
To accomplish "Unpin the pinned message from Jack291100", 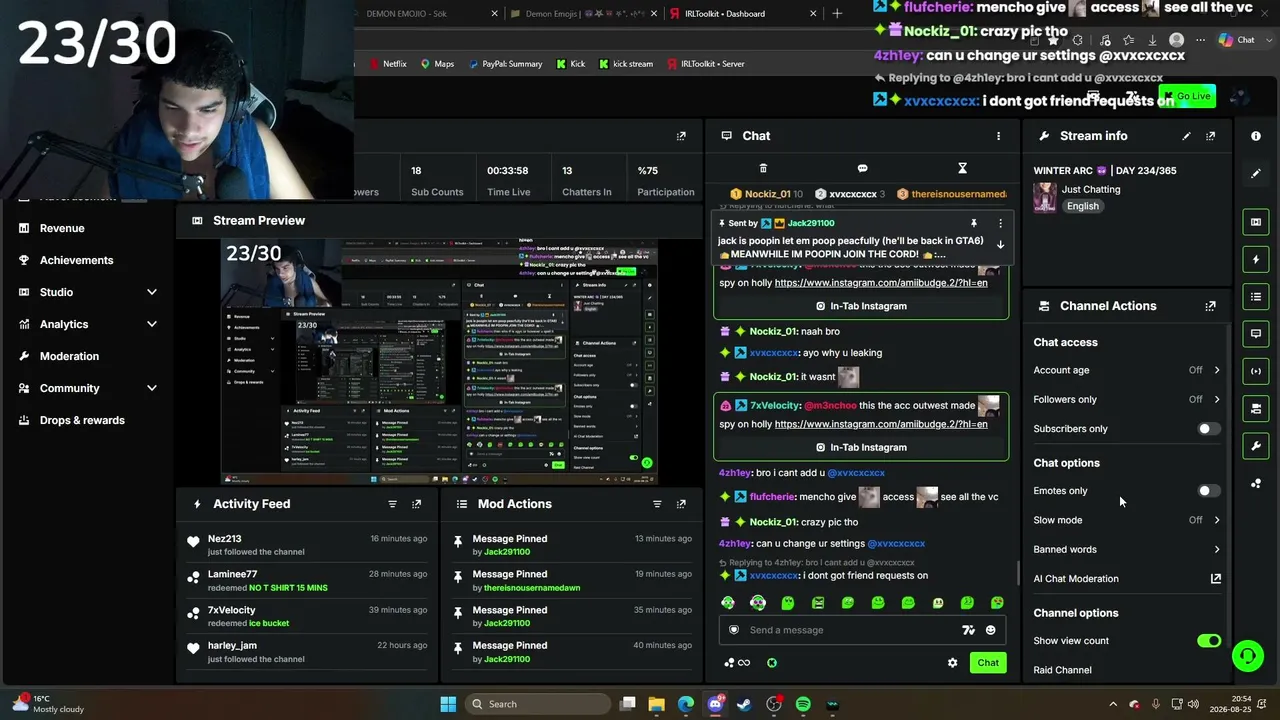I will [973, 223].
